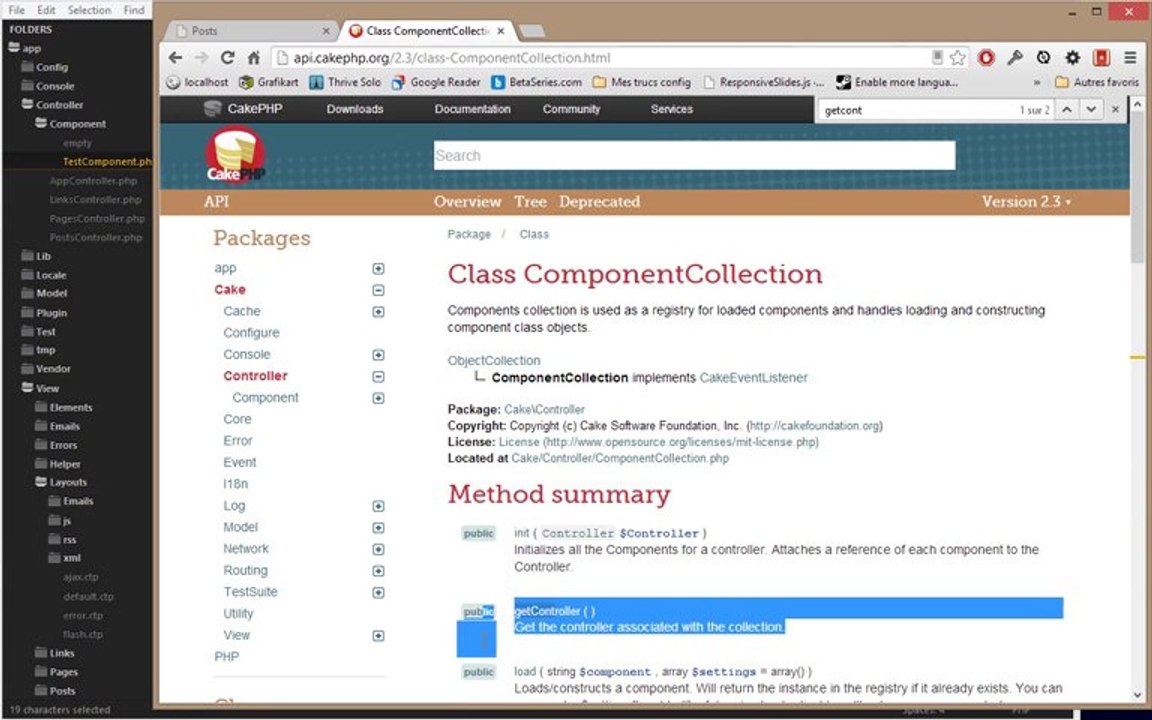Screen dimensions: 1152x720
Task: Go to browser home page icon
Action: pyautogui.click(x=253, y=58)
